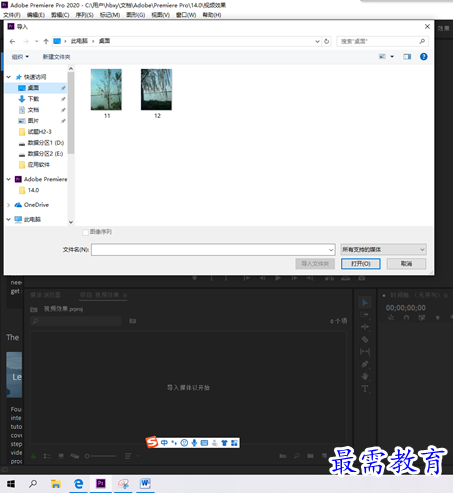Open the file name dropdown arrow
Screen dimensions: 453x493
tap(331, 250)
